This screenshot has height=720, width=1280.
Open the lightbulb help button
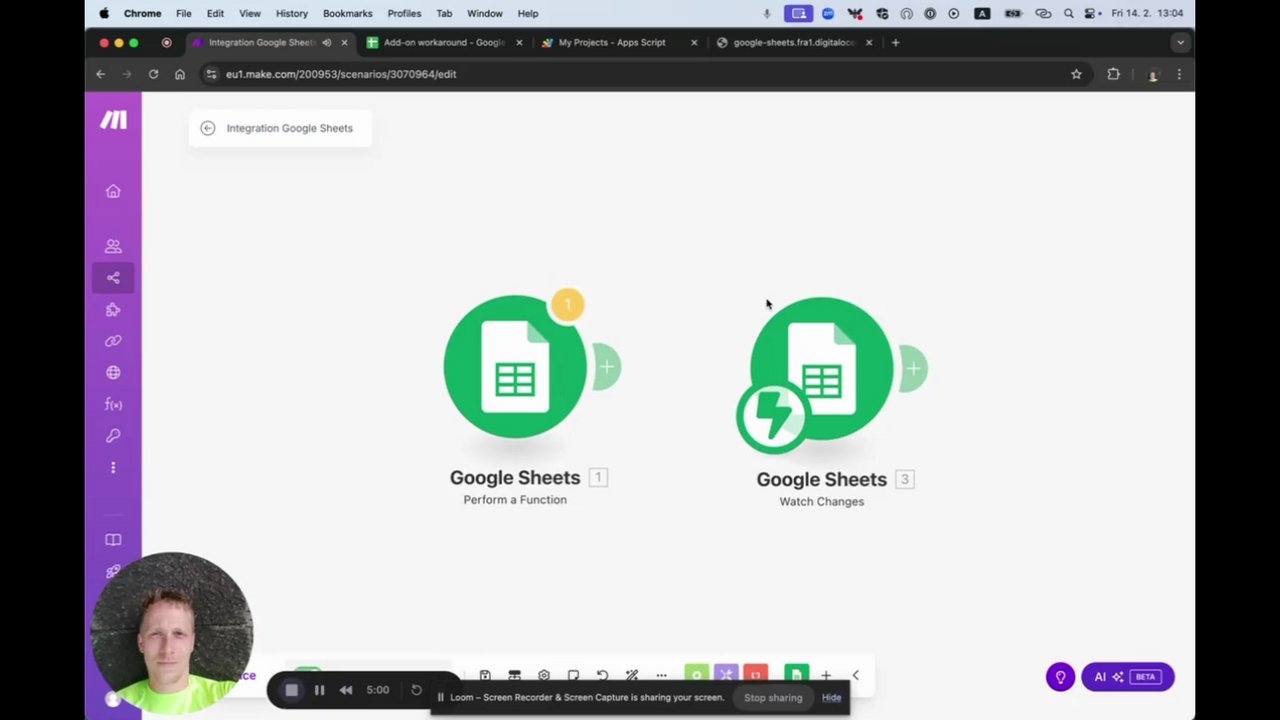[1060, 677]
